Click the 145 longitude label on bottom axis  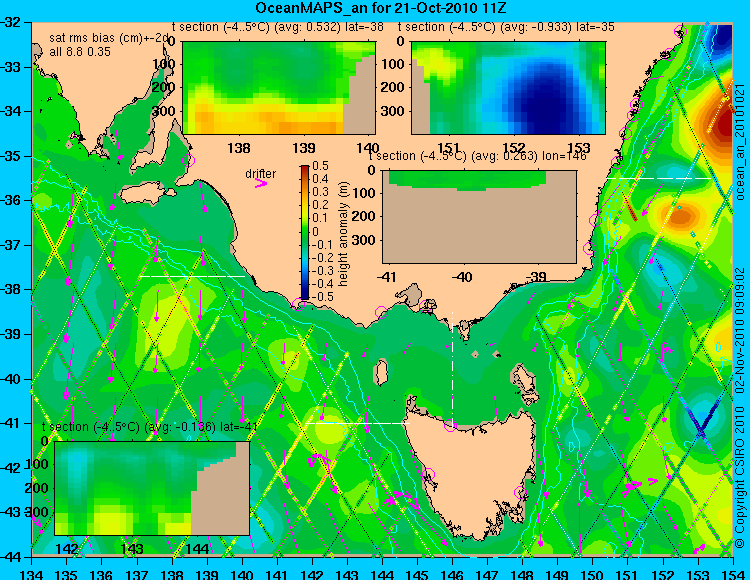pyautogui.click(x=417, y=574)
